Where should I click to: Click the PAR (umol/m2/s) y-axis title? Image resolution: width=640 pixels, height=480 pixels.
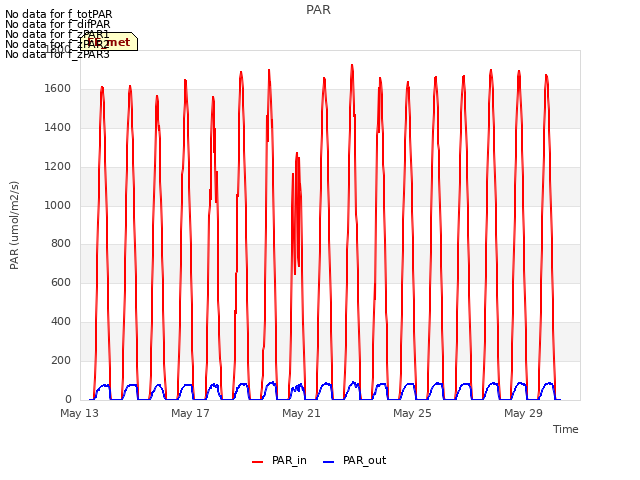click(x=14, y=225)
